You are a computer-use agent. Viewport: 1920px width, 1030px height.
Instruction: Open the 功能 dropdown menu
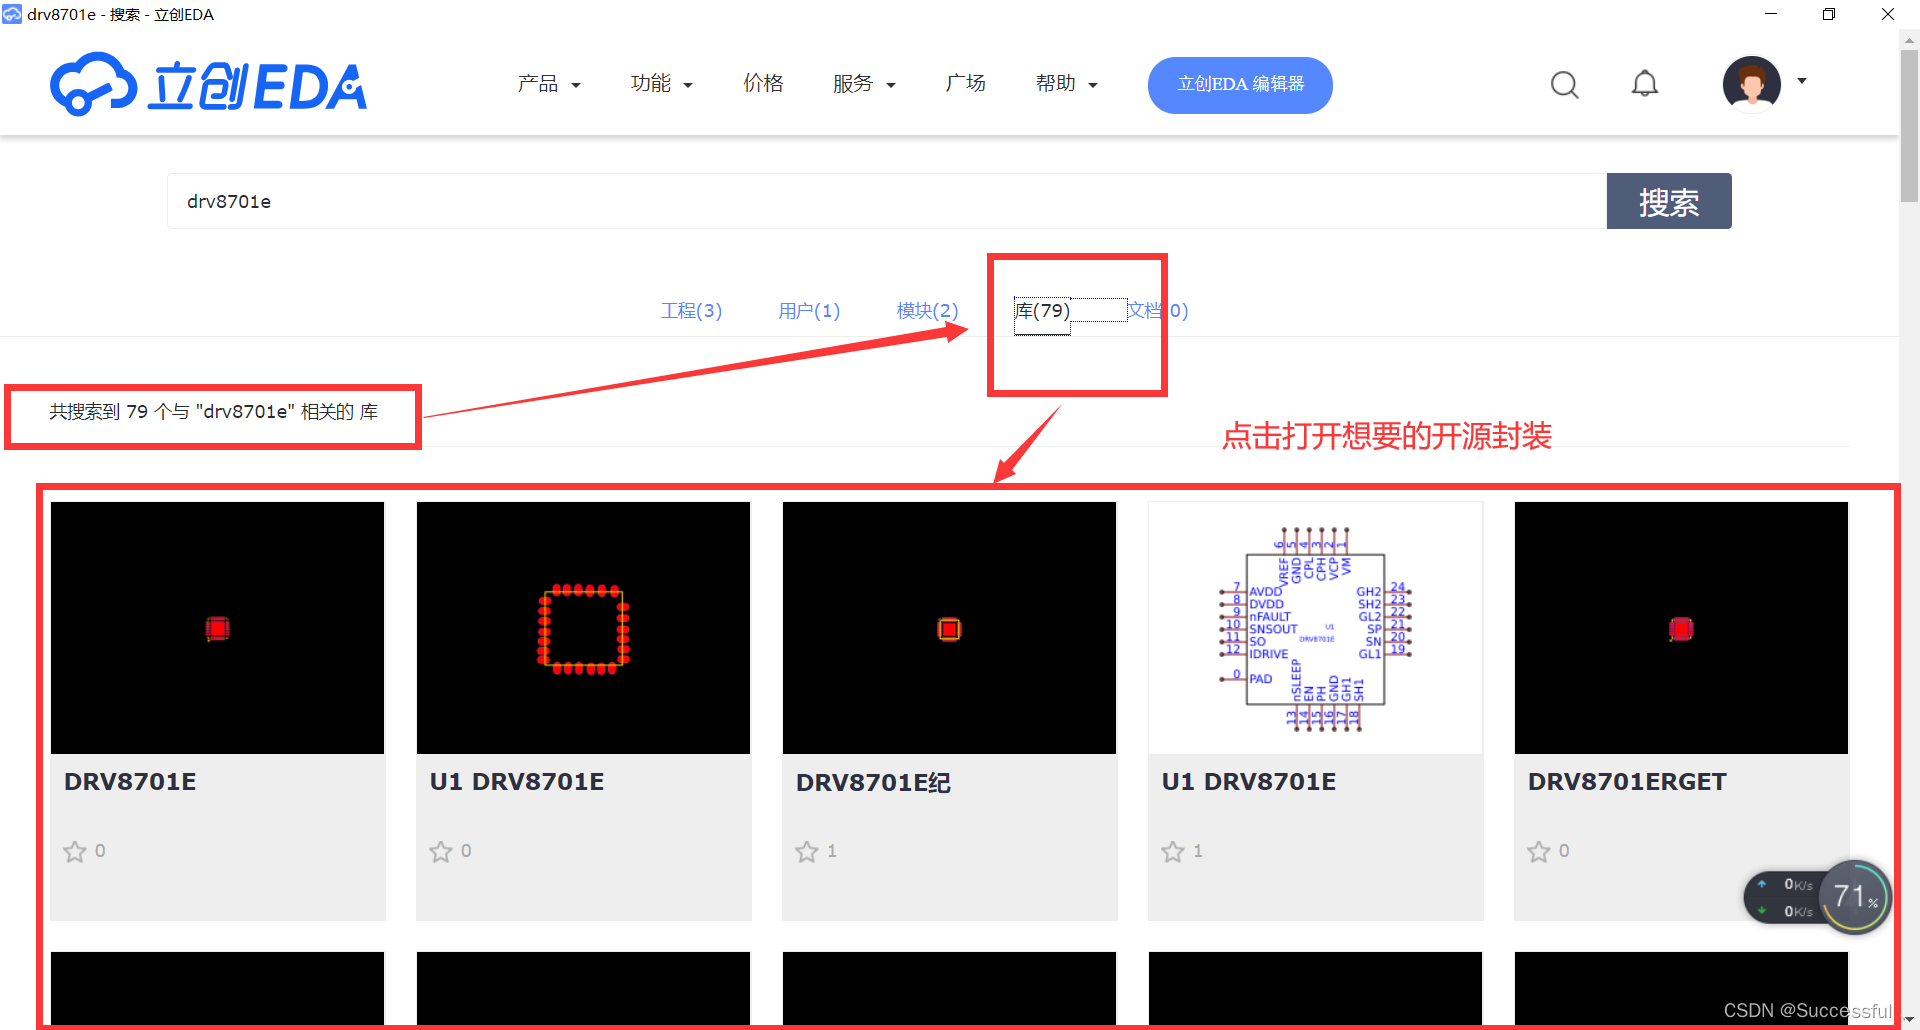[x=662, y=84]
